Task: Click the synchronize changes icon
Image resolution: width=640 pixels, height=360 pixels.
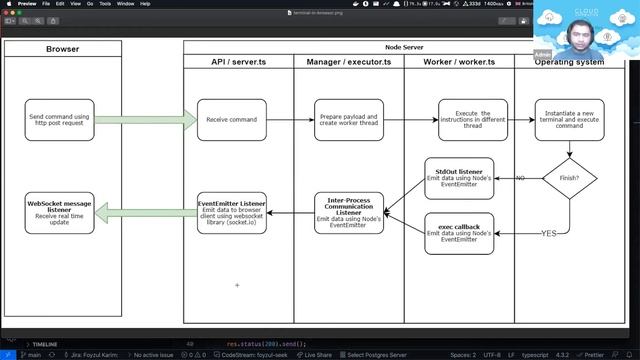Action: (x=52, y=355)
